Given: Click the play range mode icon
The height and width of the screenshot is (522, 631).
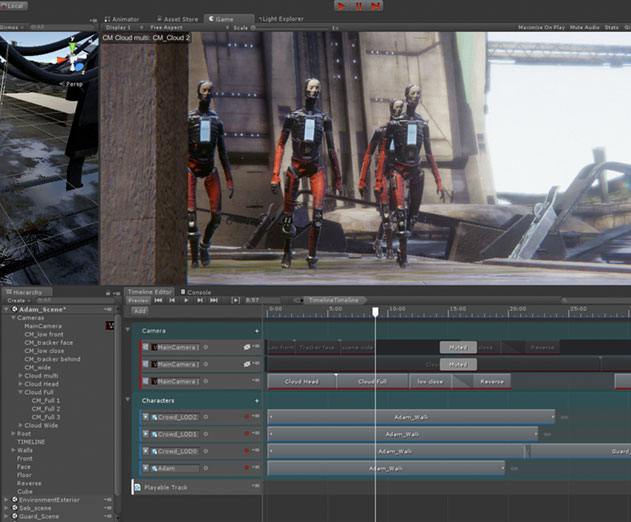Looking at the screenshot, I should click(236, 300).
